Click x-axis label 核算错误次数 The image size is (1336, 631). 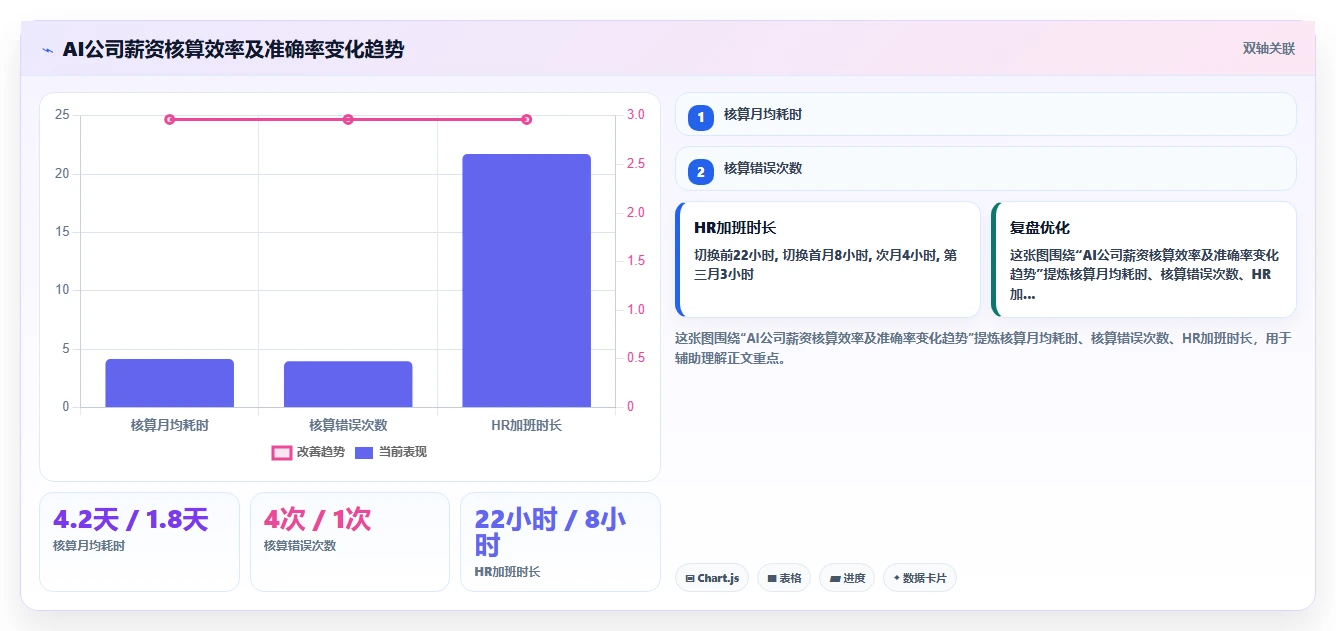(348, 425)
